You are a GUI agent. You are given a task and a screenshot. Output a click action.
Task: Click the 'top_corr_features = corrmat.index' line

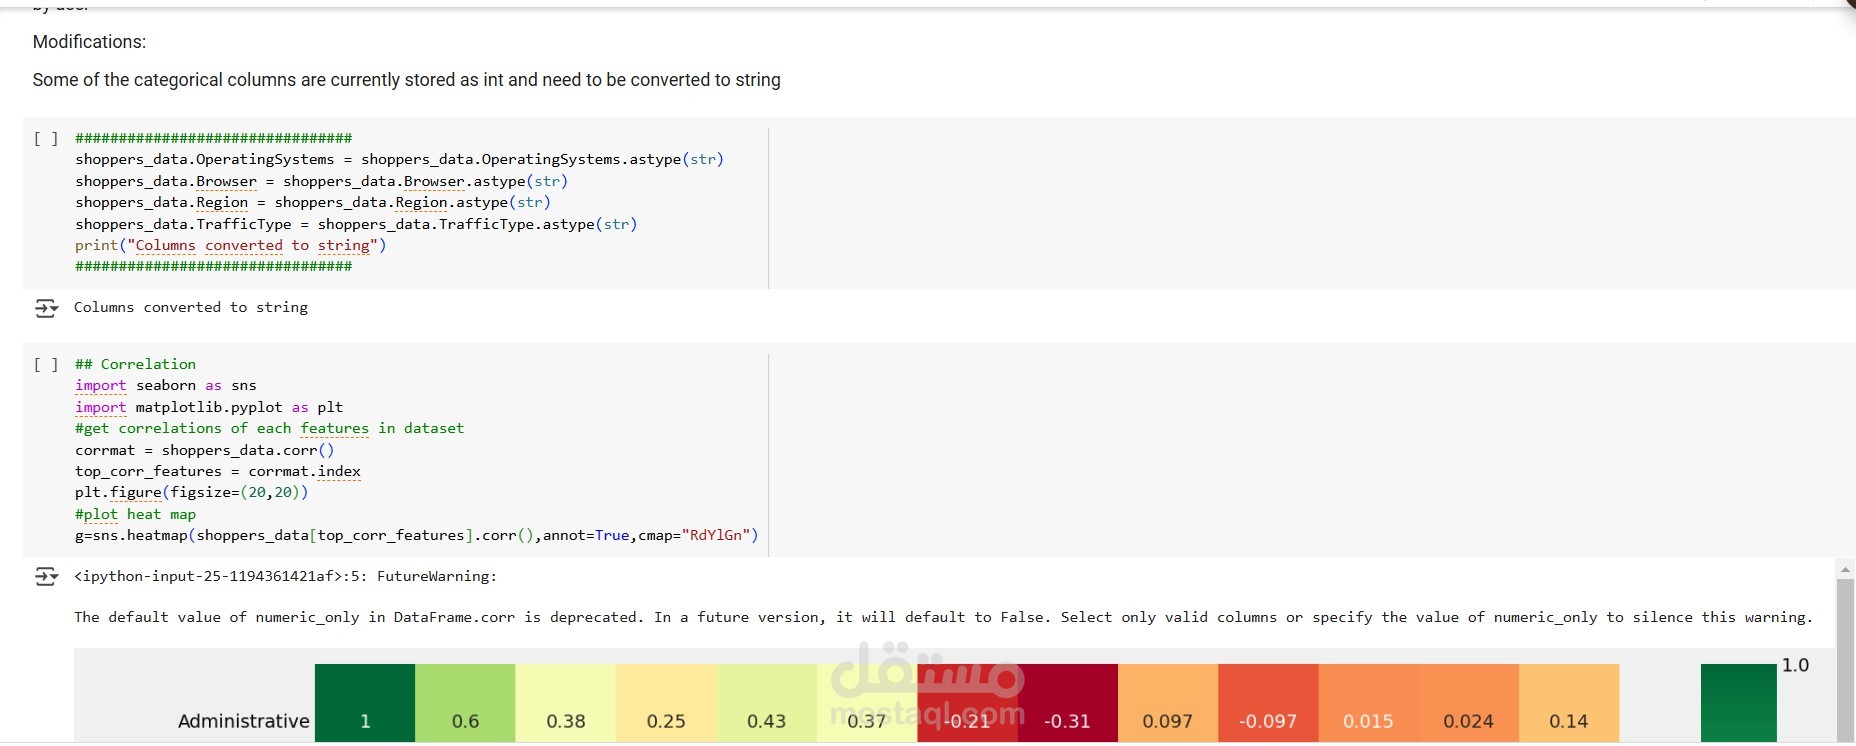click(218, 472)
